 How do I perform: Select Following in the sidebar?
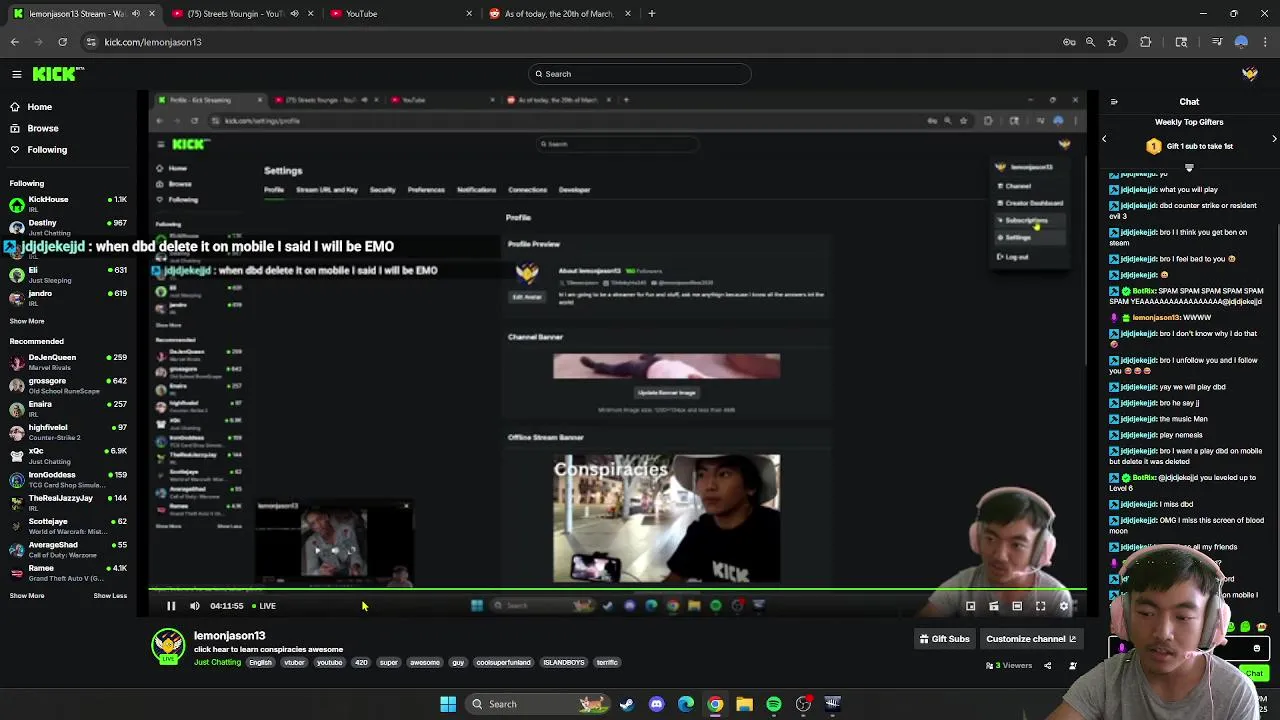(x=47, y=150)
